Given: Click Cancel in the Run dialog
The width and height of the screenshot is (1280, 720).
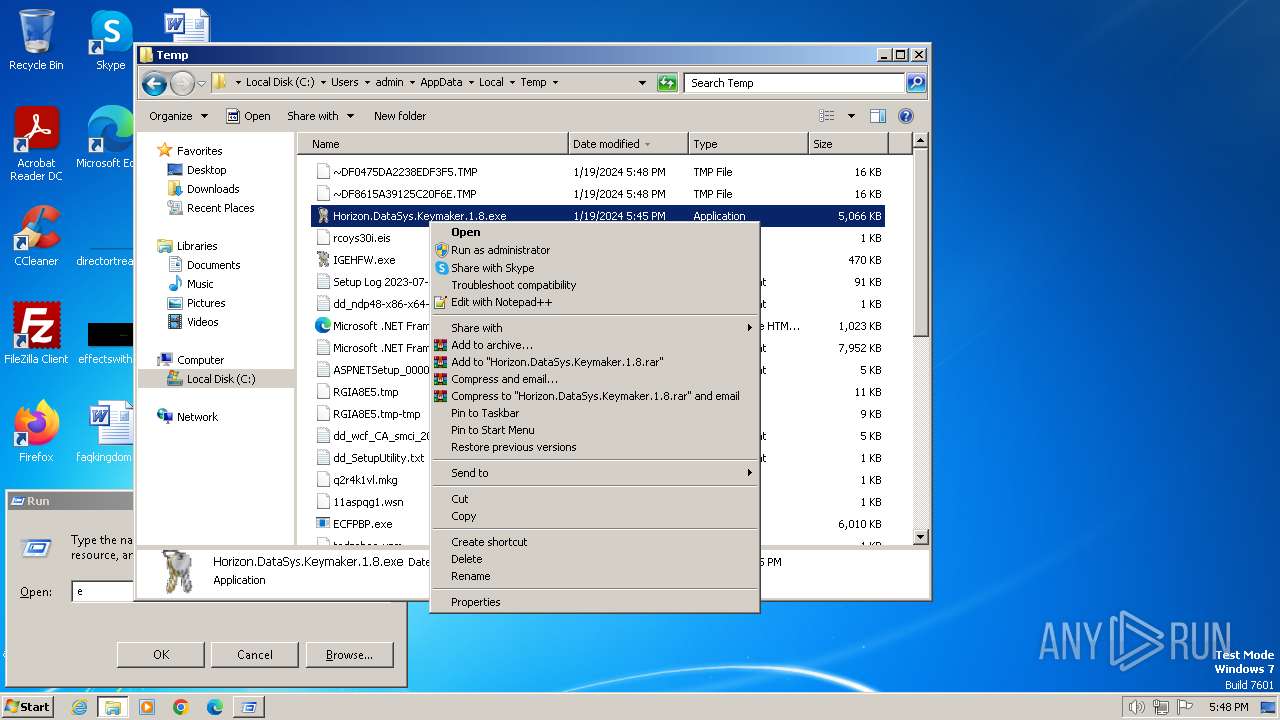Looking at the screenshot, I should (x=255, y=655).
